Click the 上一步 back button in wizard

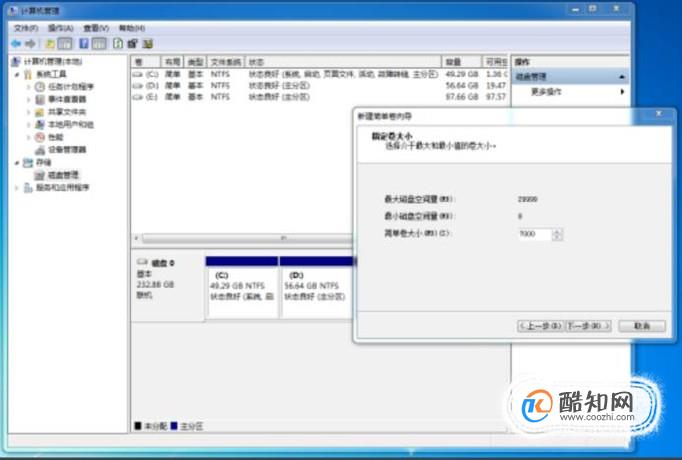click(541, 326)
